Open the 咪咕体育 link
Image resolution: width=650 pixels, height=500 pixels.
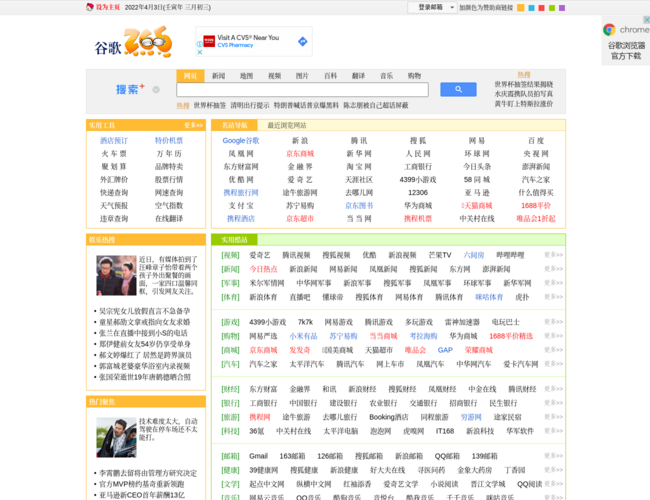coord(489,297)
